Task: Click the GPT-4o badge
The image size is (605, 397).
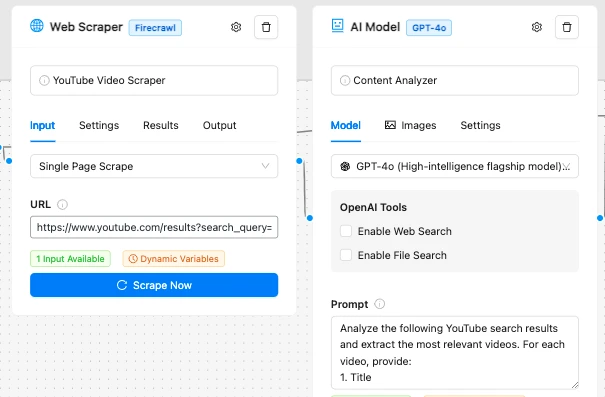Action: tap(429, 28)
